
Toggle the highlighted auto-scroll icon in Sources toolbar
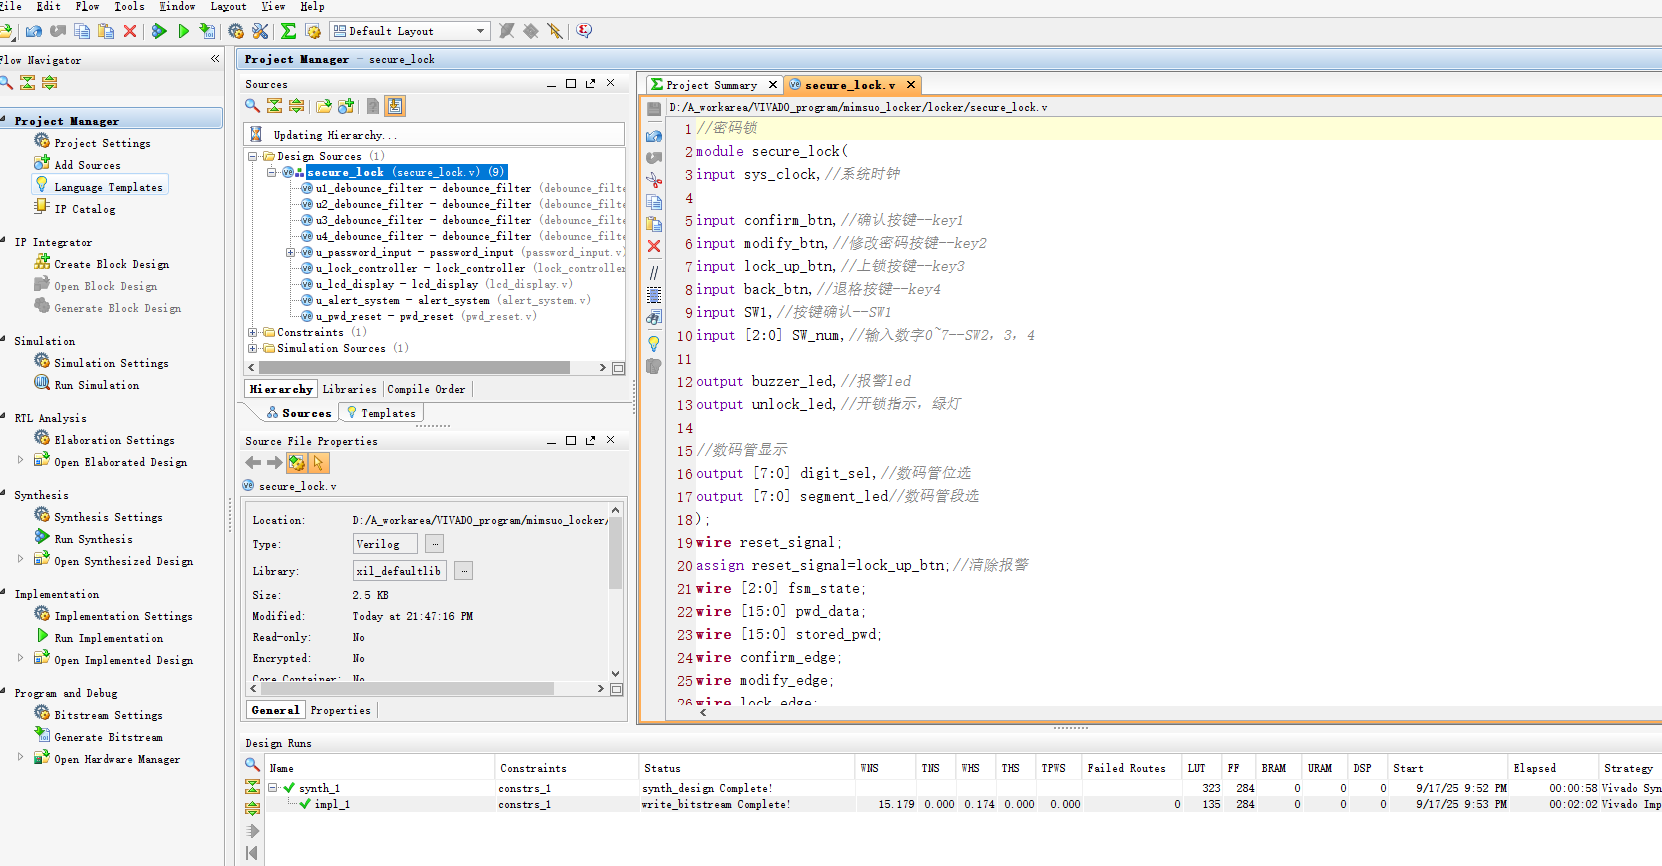[395, 106]
